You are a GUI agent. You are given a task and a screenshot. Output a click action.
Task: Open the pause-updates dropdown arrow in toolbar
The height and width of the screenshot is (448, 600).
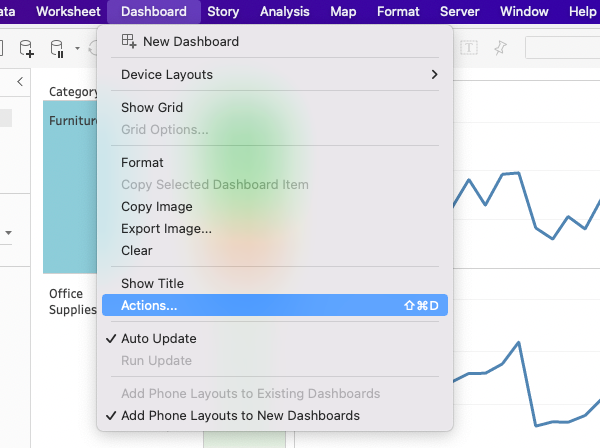point(77,48)
